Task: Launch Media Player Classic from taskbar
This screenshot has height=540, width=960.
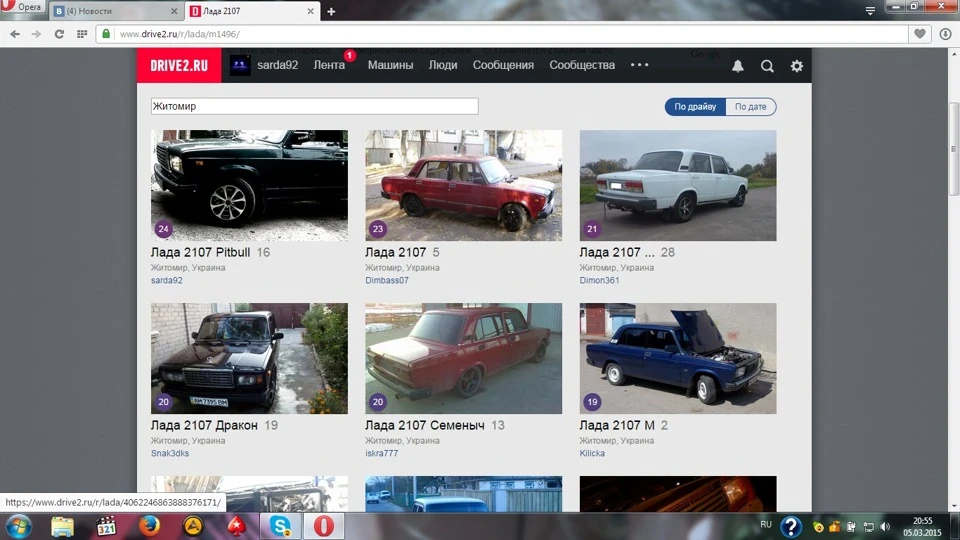Action: coord(106,527)
